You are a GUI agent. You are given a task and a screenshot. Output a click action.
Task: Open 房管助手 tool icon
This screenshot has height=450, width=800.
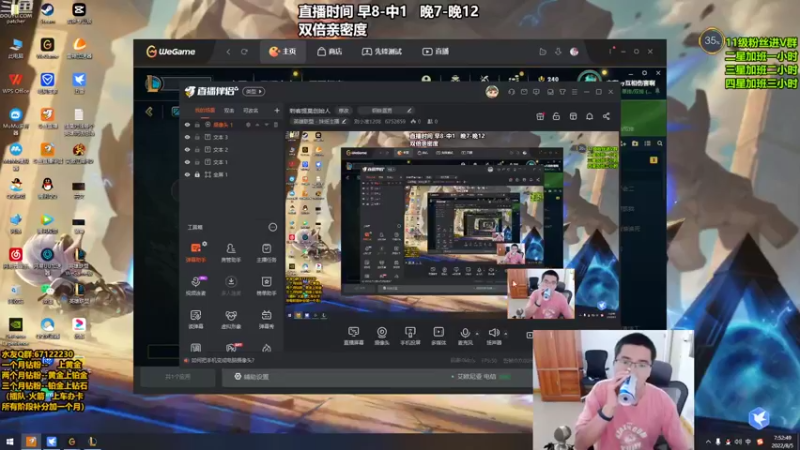click(x=231, y=252)
